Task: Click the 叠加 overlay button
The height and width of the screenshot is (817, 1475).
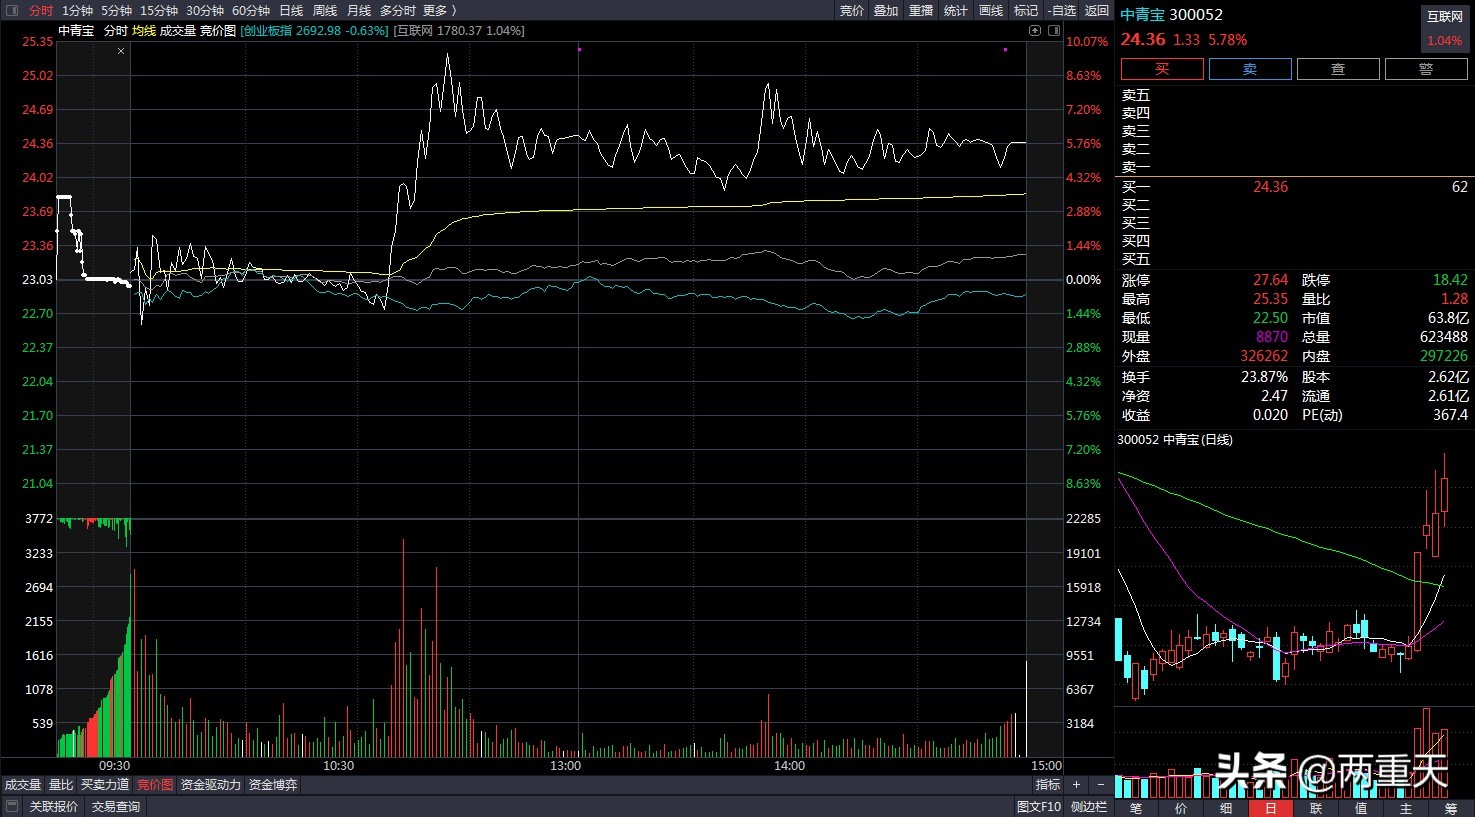Action: (x=886, y=10)
